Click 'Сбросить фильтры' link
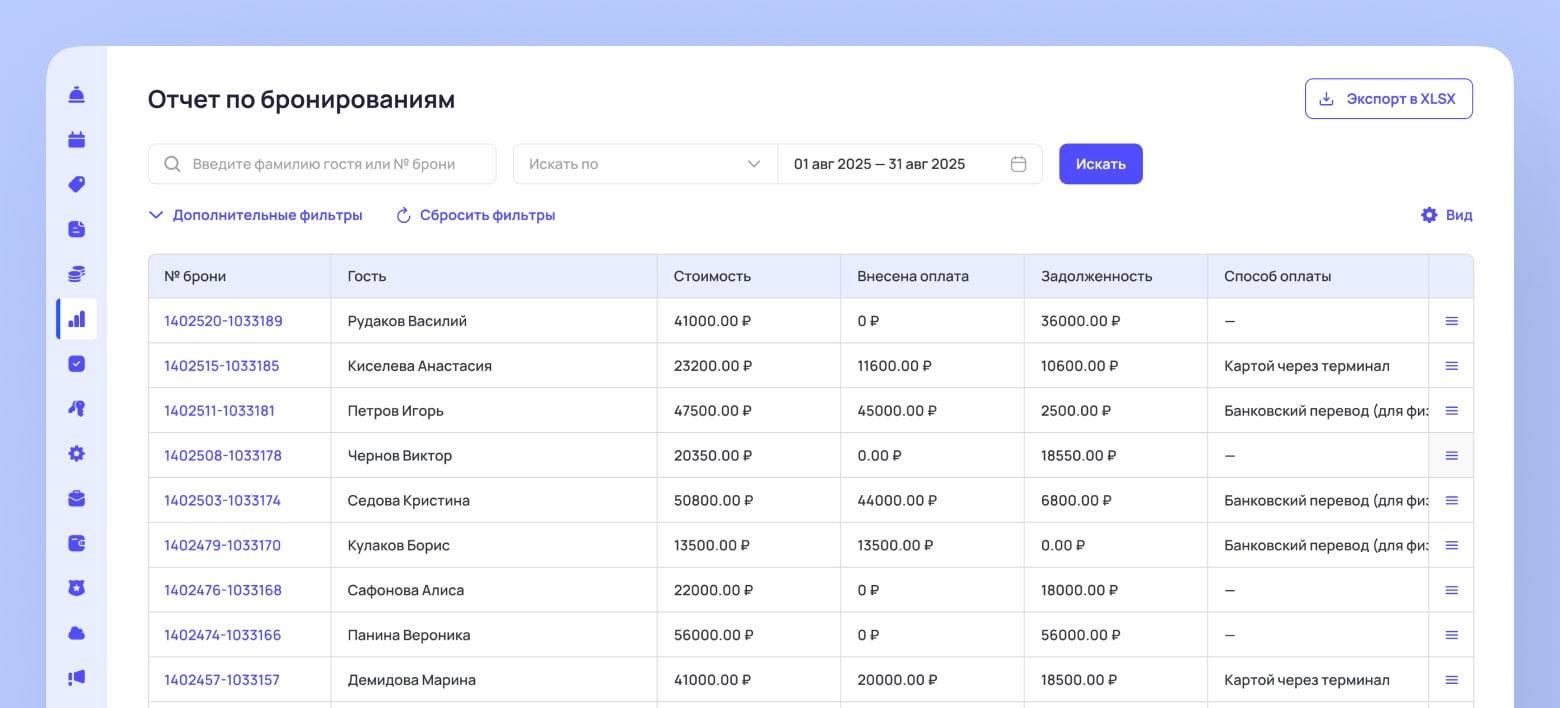 tap(476, 215)
